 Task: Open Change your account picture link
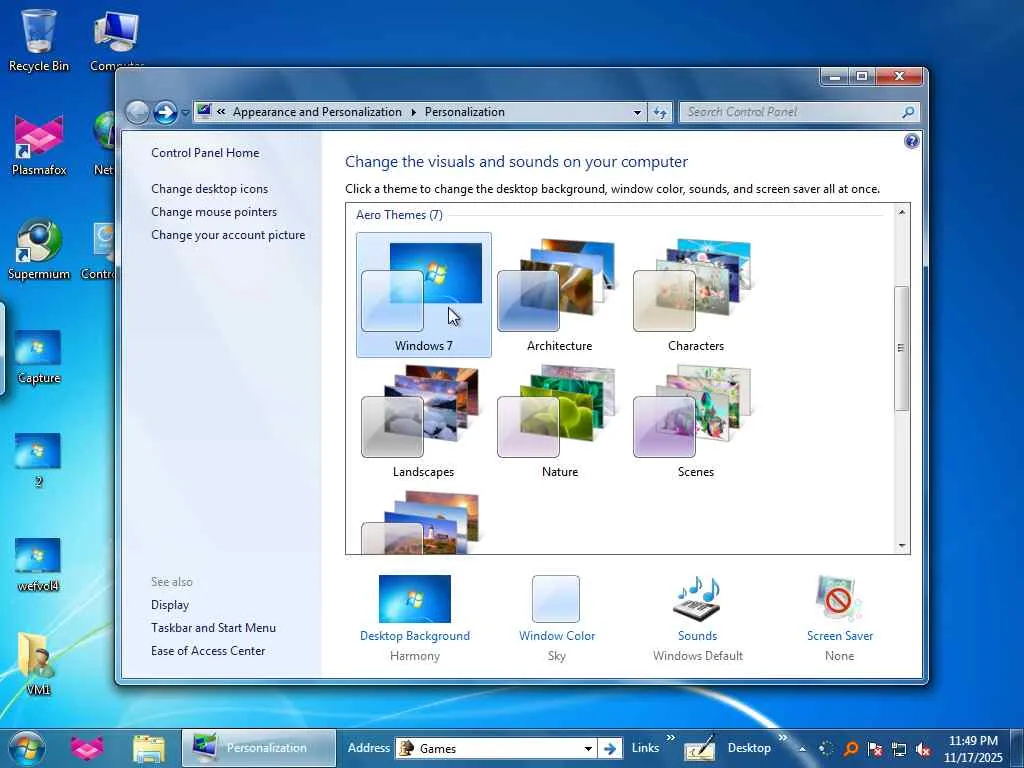pos(228,235)
